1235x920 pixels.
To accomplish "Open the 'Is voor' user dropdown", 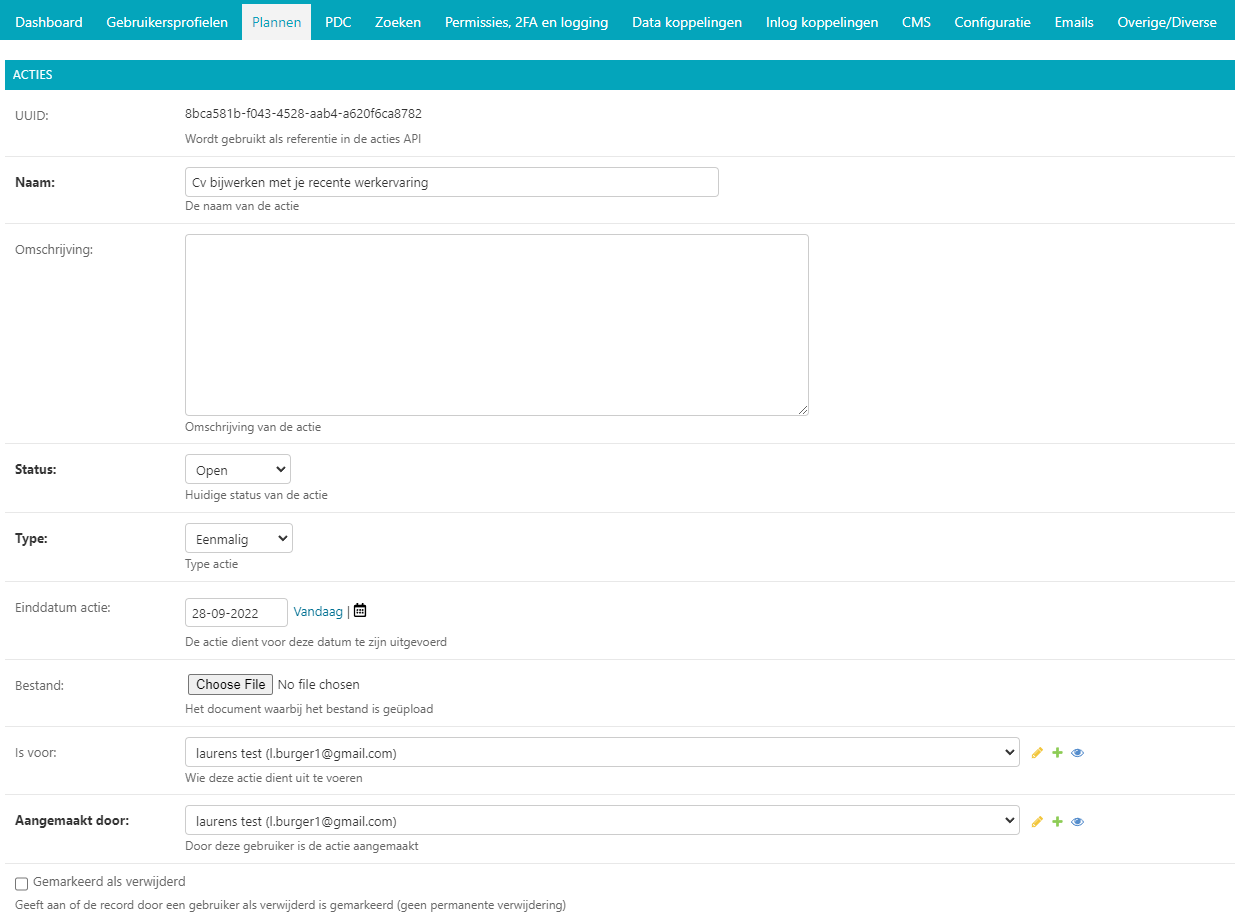I will 601,753.
